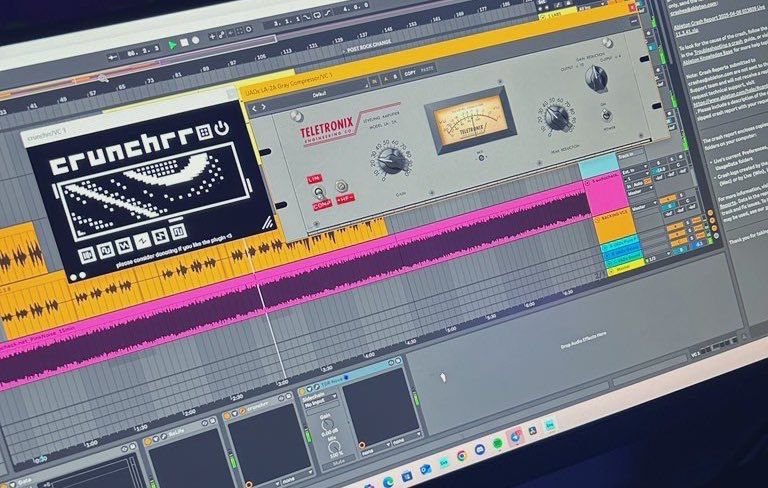Select the highlighted crunchrr mode with a bar above it
The width and height of the screenshot is (768, 488).
tap(178, 231)
